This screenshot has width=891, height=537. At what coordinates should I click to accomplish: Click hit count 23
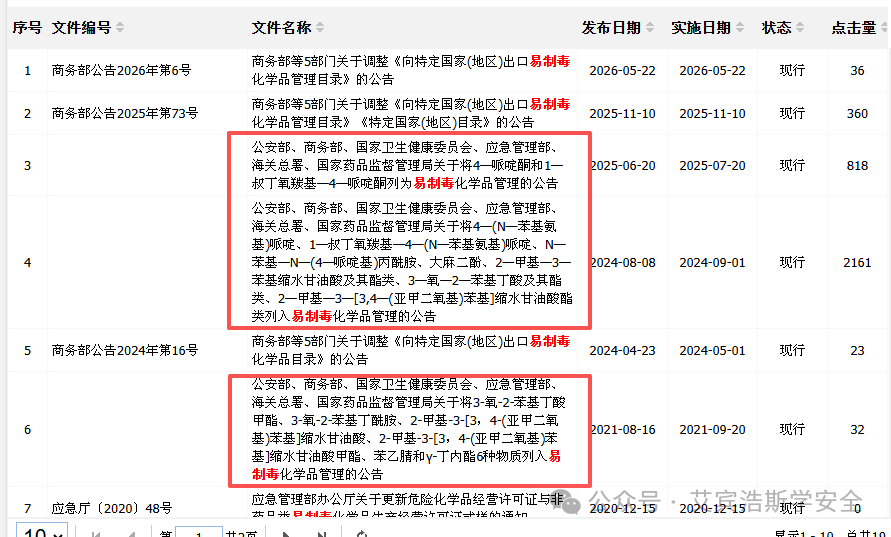pos(857,350)
